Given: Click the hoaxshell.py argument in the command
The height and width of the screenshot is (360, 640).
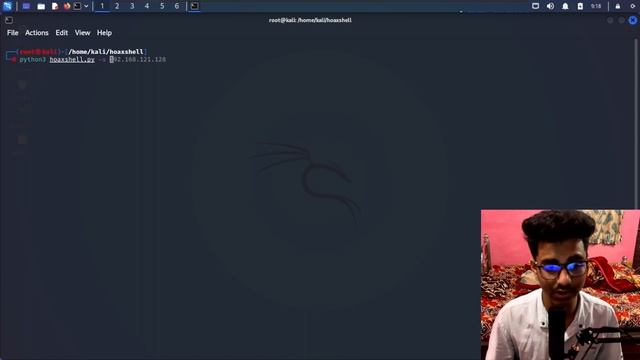Looking at the screenshot, I should pyautogui.click(x=72, y=60).
